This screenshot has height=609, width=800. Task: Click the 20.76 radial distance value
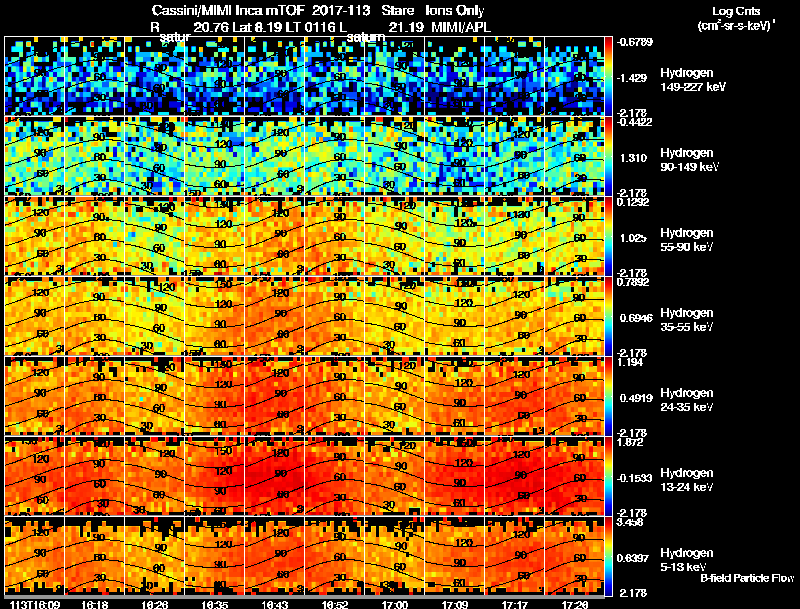pos(211,27)
